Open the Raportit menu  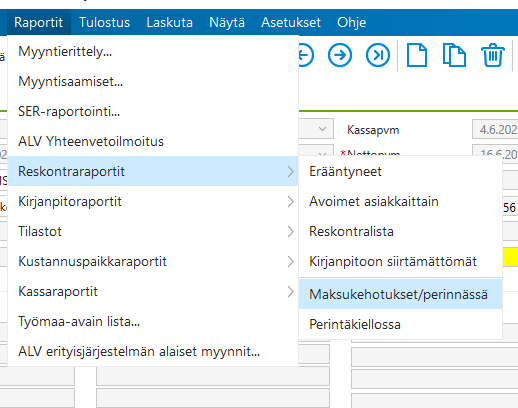38,22
